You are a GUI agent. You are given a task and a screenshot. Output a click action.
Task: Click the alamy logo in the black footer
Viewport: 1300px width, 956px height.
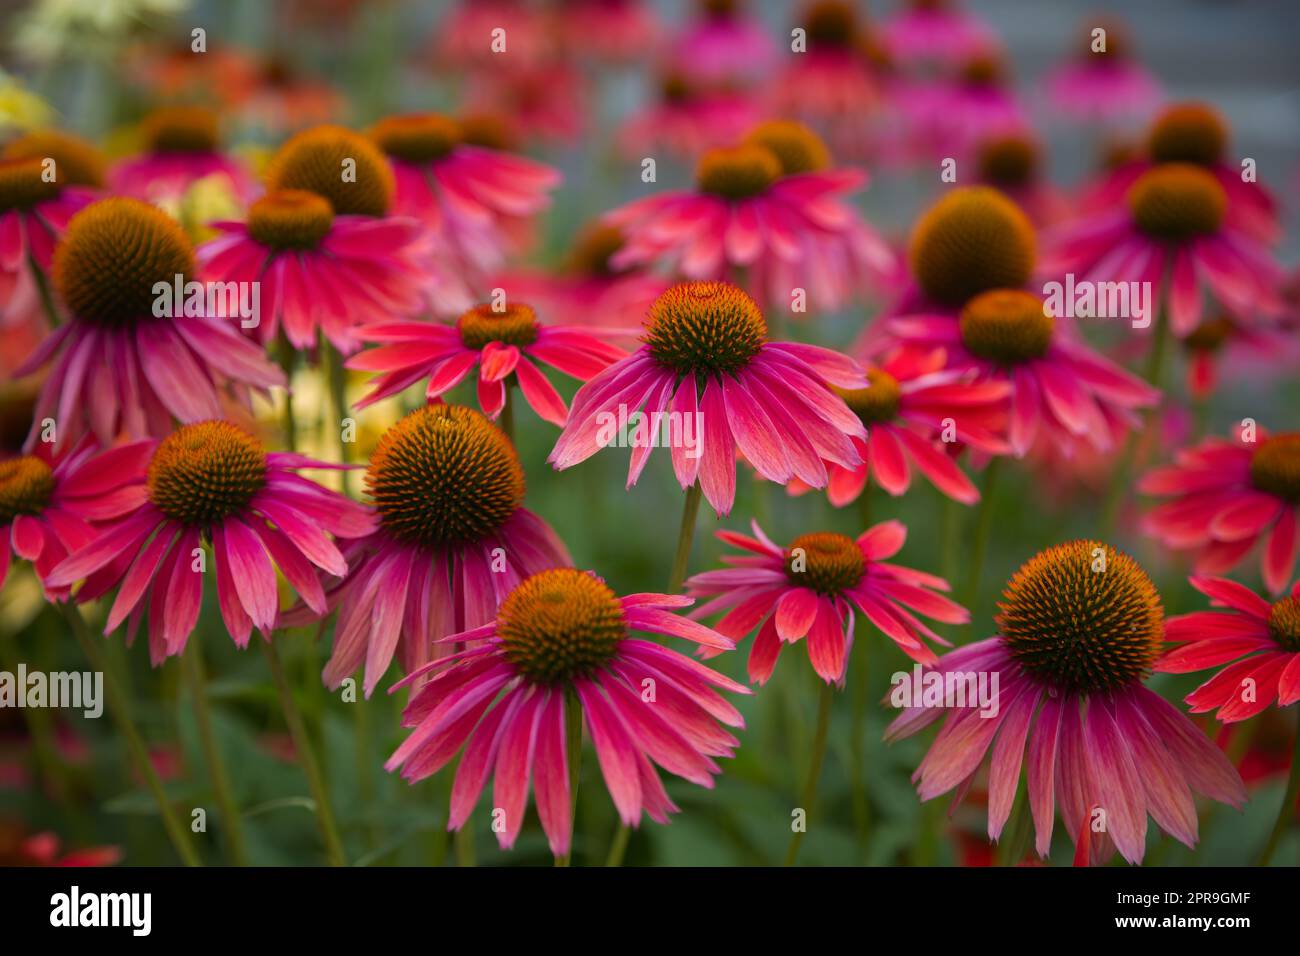coord(101,911)
